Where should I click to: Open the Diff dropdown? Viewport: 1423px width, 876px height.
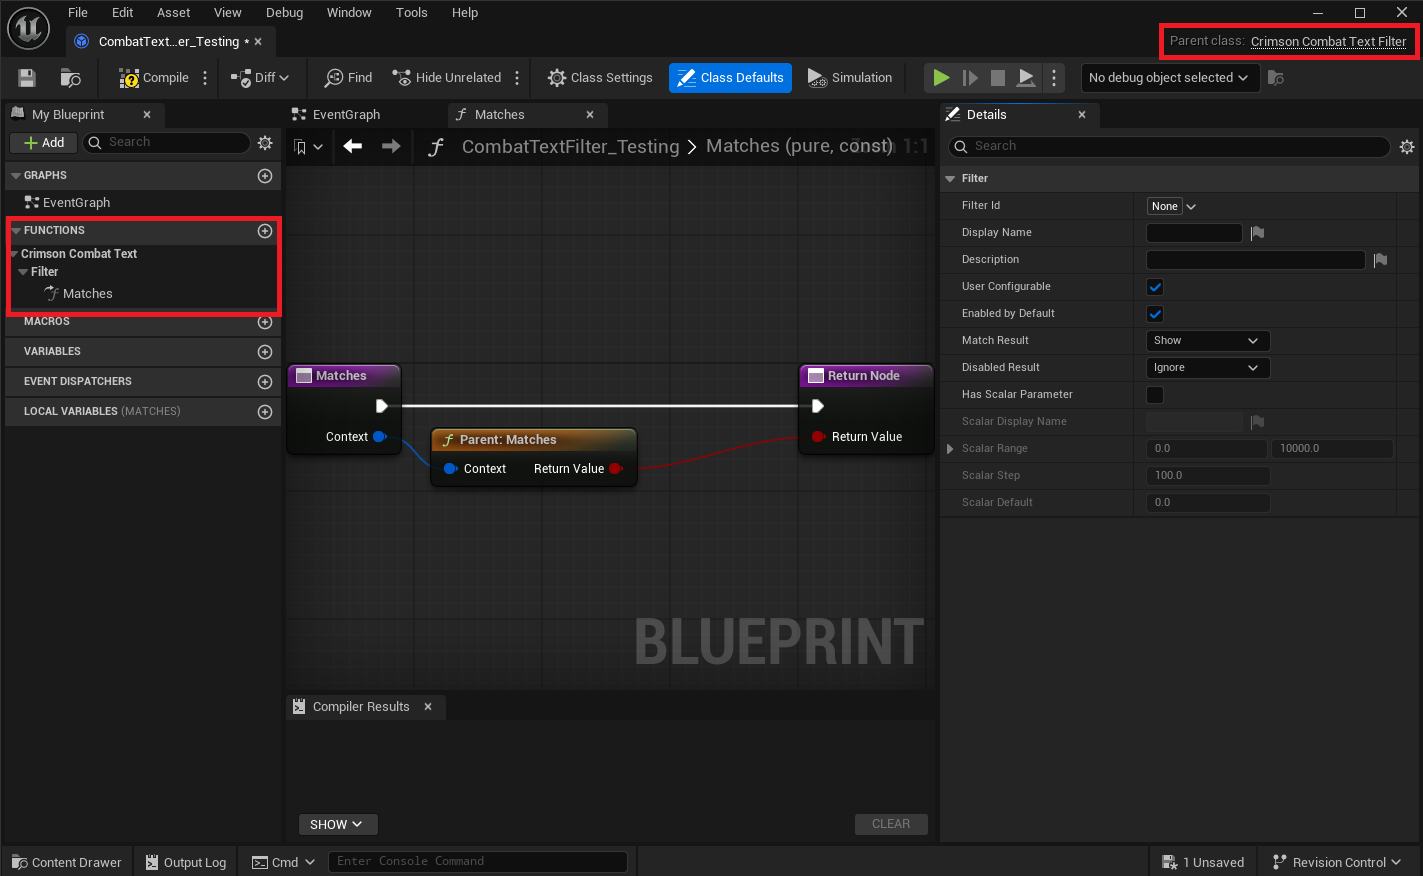pyautogui.click(x=260, y=78)
